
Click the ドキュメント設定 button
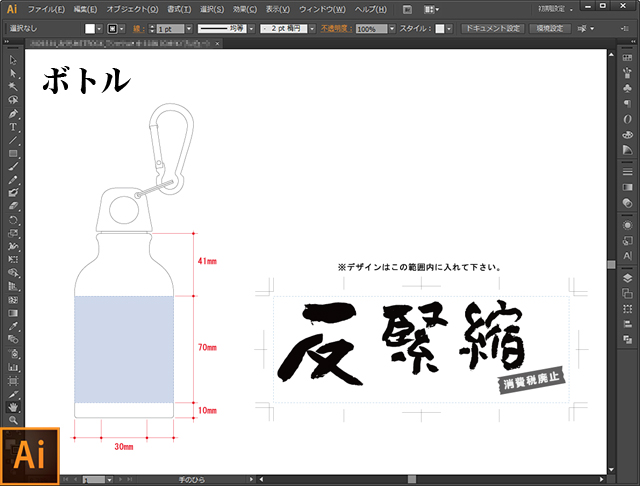click(492, 29)
